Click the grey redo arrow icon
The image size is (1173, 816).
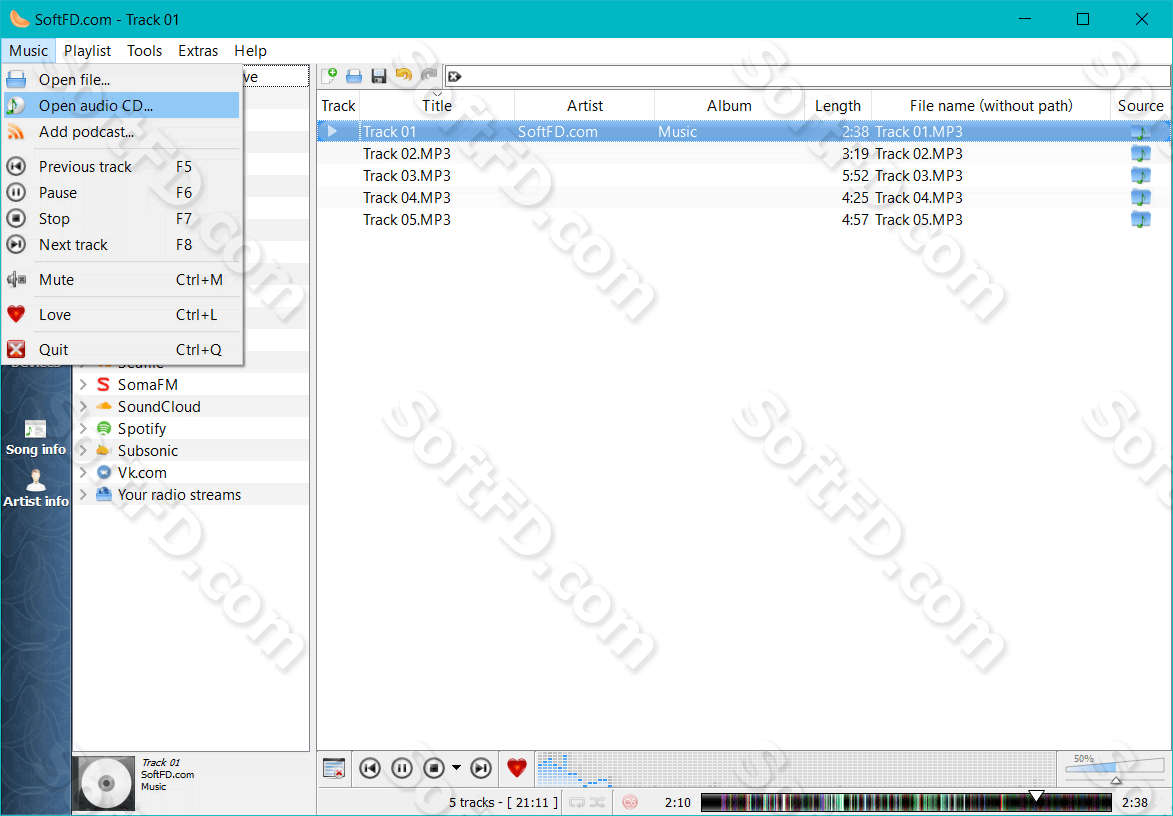tap(429, 75)
